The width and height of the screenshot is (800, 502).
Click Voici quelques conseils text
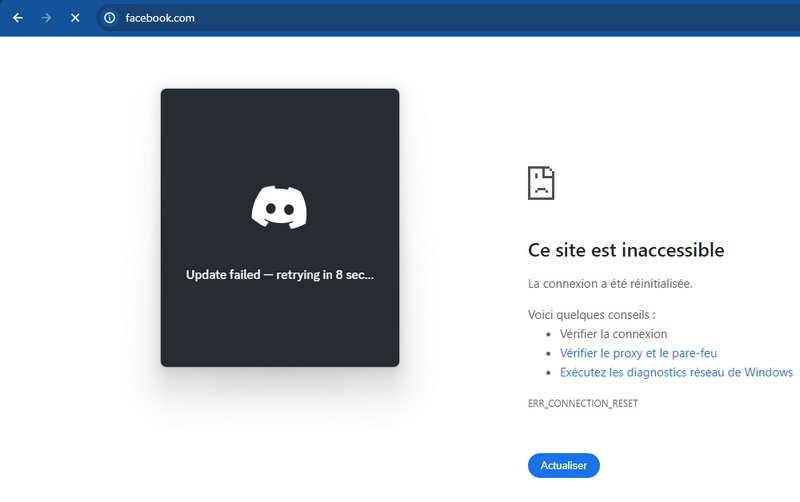click(592, 315)
